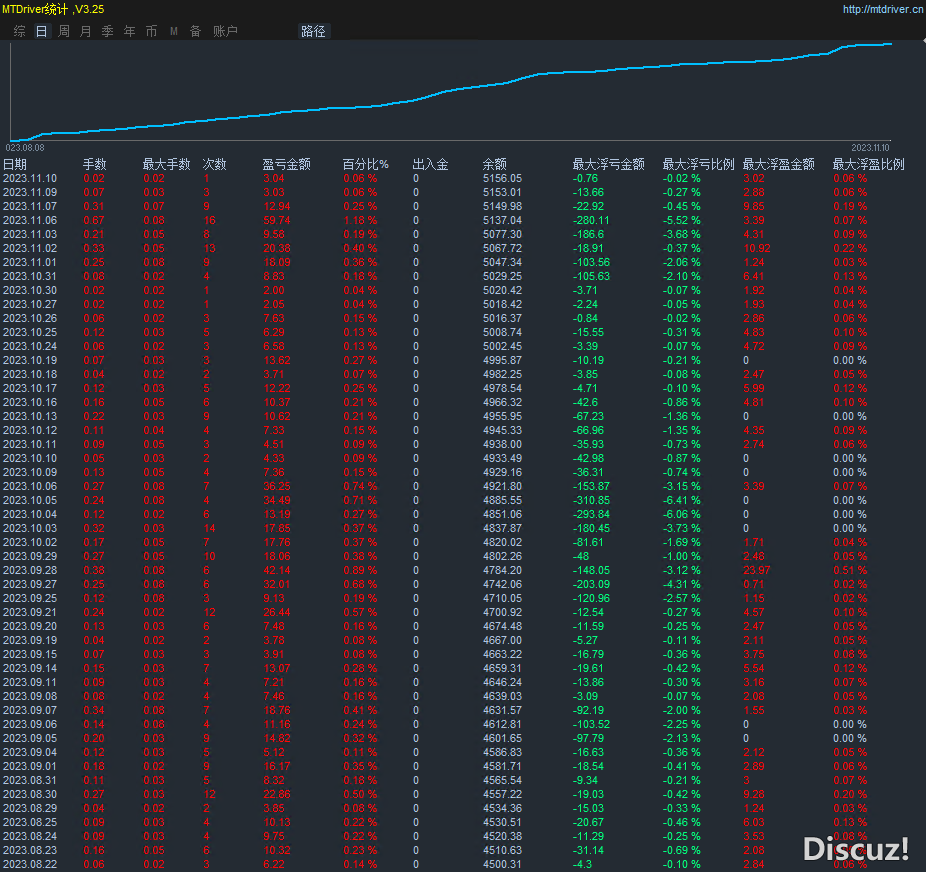926x873 pixels.
Task: Open the 季 quarterly tab
Action: 107,31
